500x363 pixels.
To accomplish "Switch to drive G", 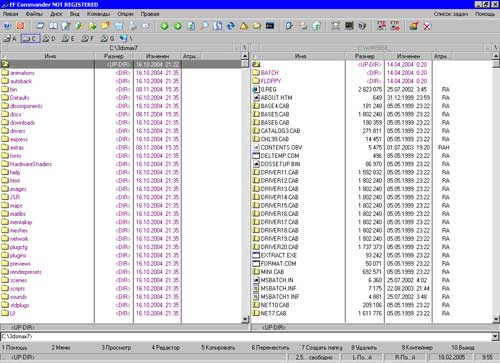I will tap(108, 39).
